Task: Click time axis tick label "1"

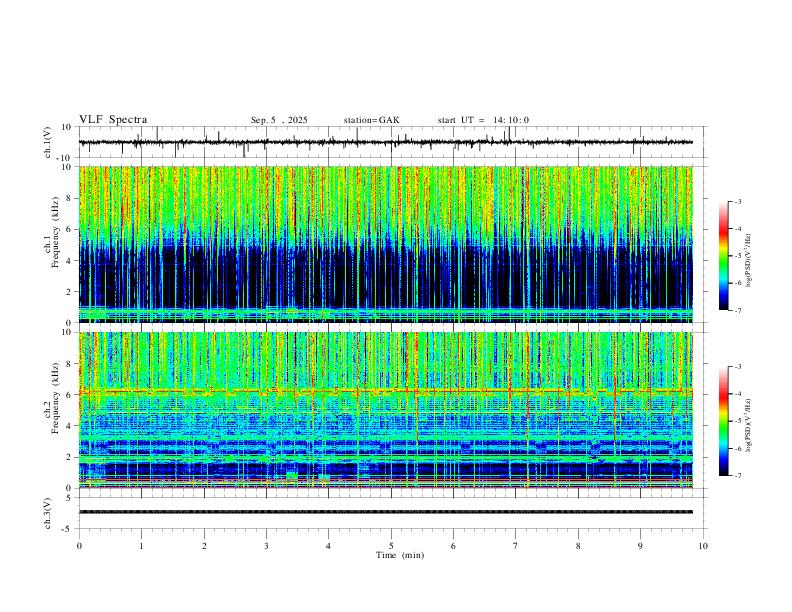Action: pyautogui.click(x=141, y=546)
